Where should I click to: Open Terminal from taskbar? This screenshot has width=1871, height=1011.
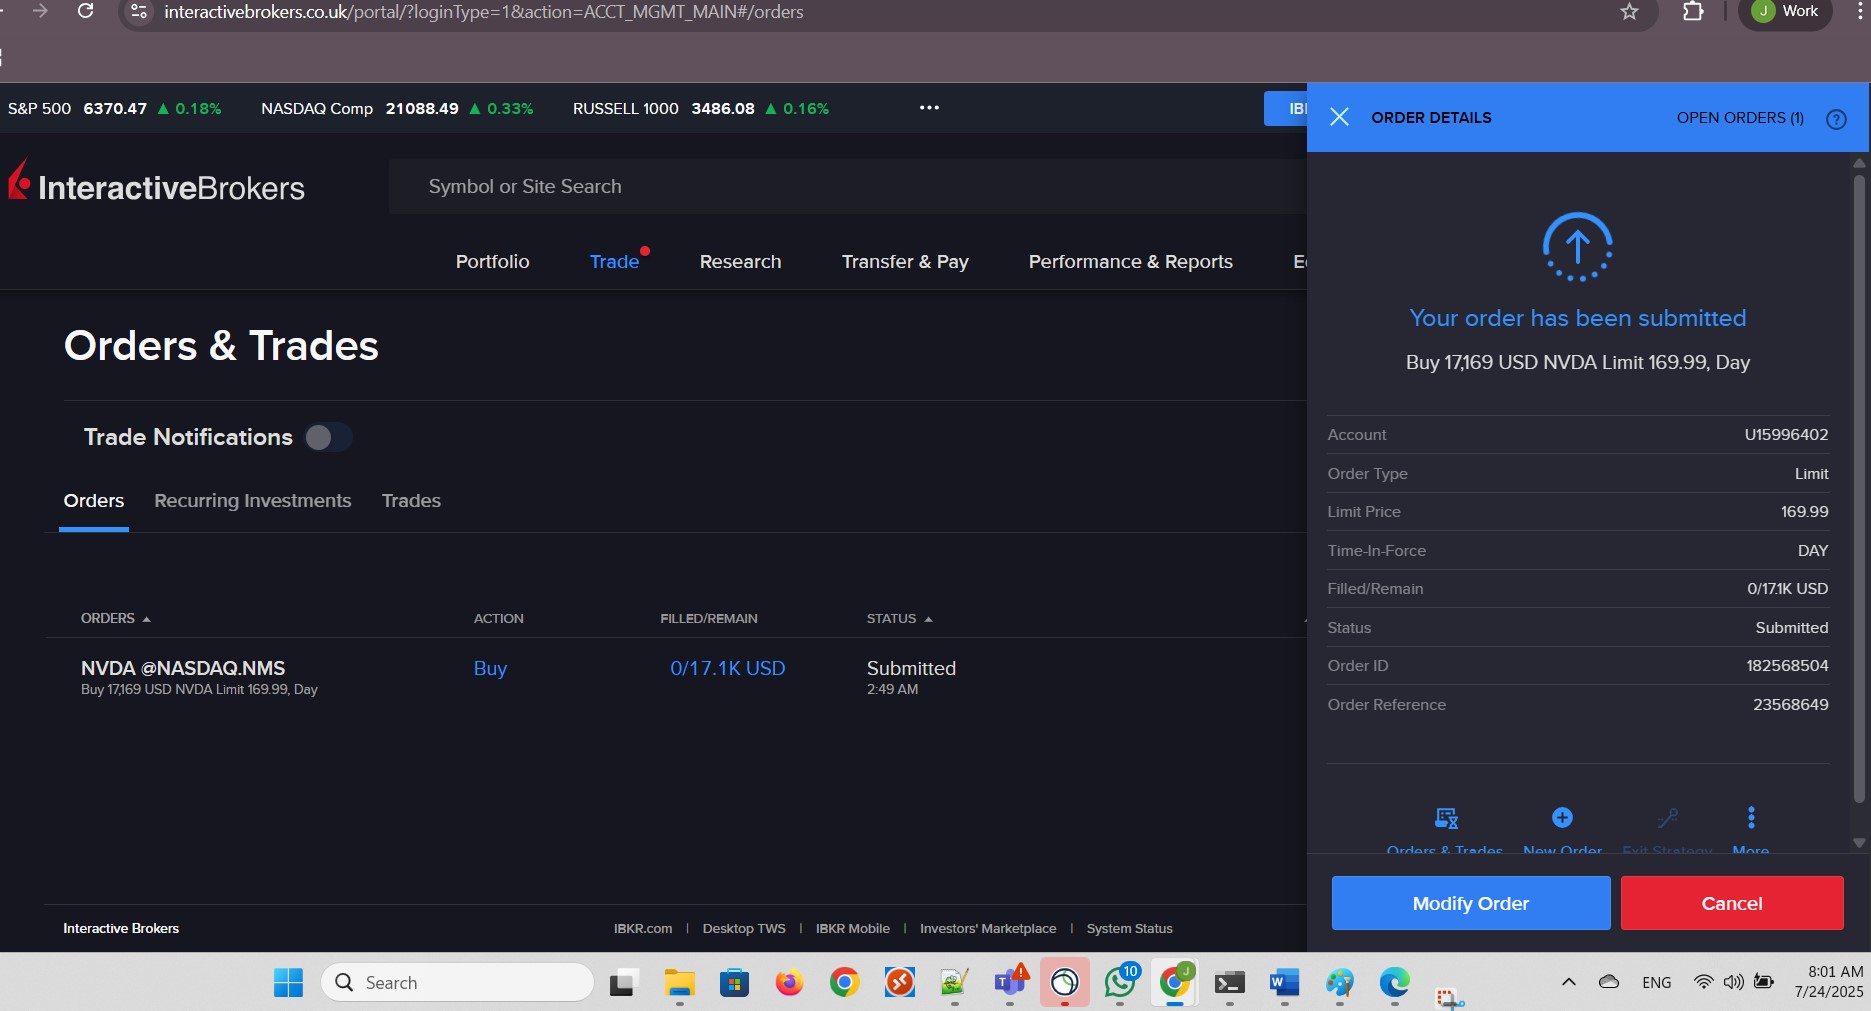[x=1229, y=983]
